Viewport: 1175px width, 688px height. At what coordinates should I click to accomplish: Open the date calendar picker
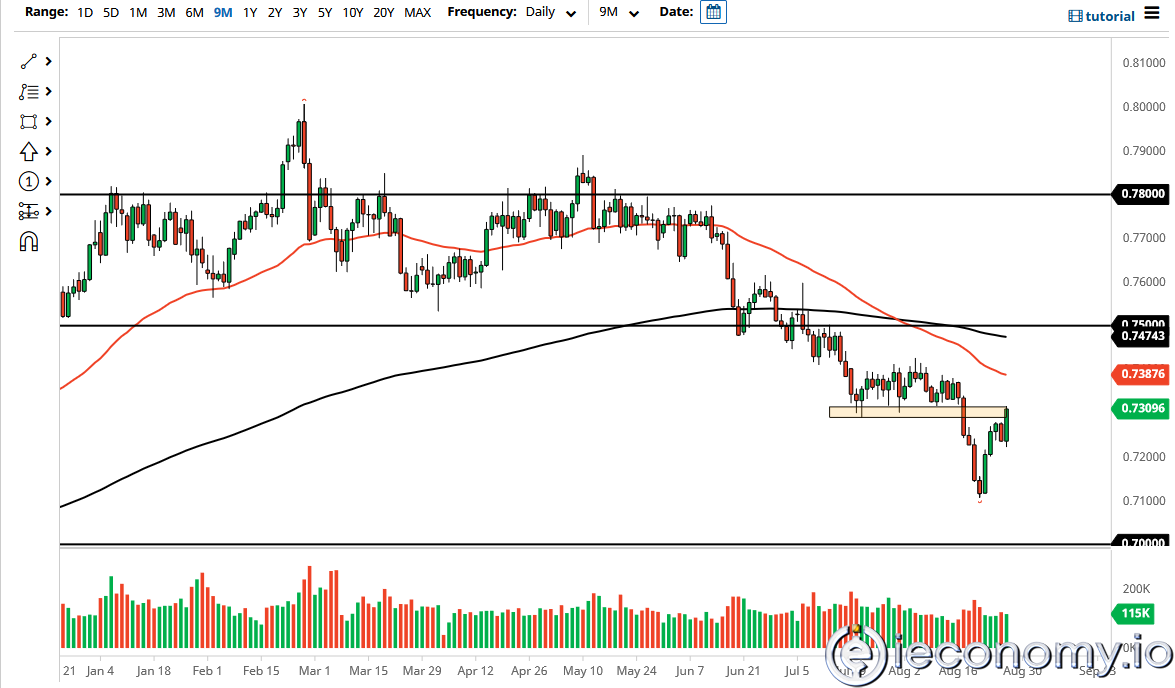[713, 13]
